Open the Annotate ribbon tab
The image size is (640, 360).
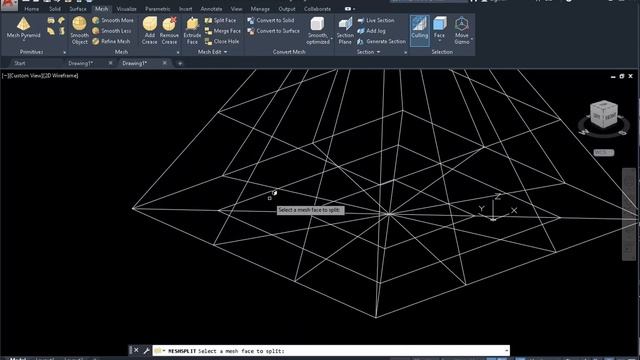coord(211,9)
